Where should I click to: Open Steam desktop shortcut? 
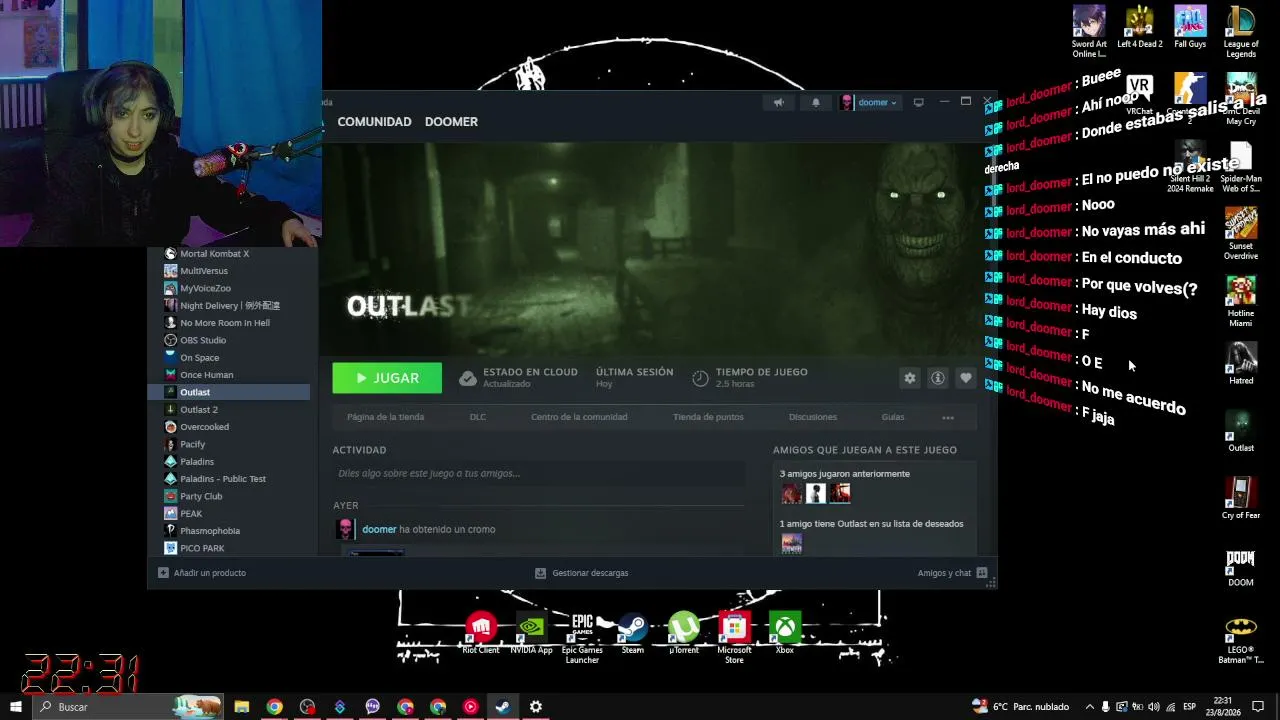click(x=633, y=634)
